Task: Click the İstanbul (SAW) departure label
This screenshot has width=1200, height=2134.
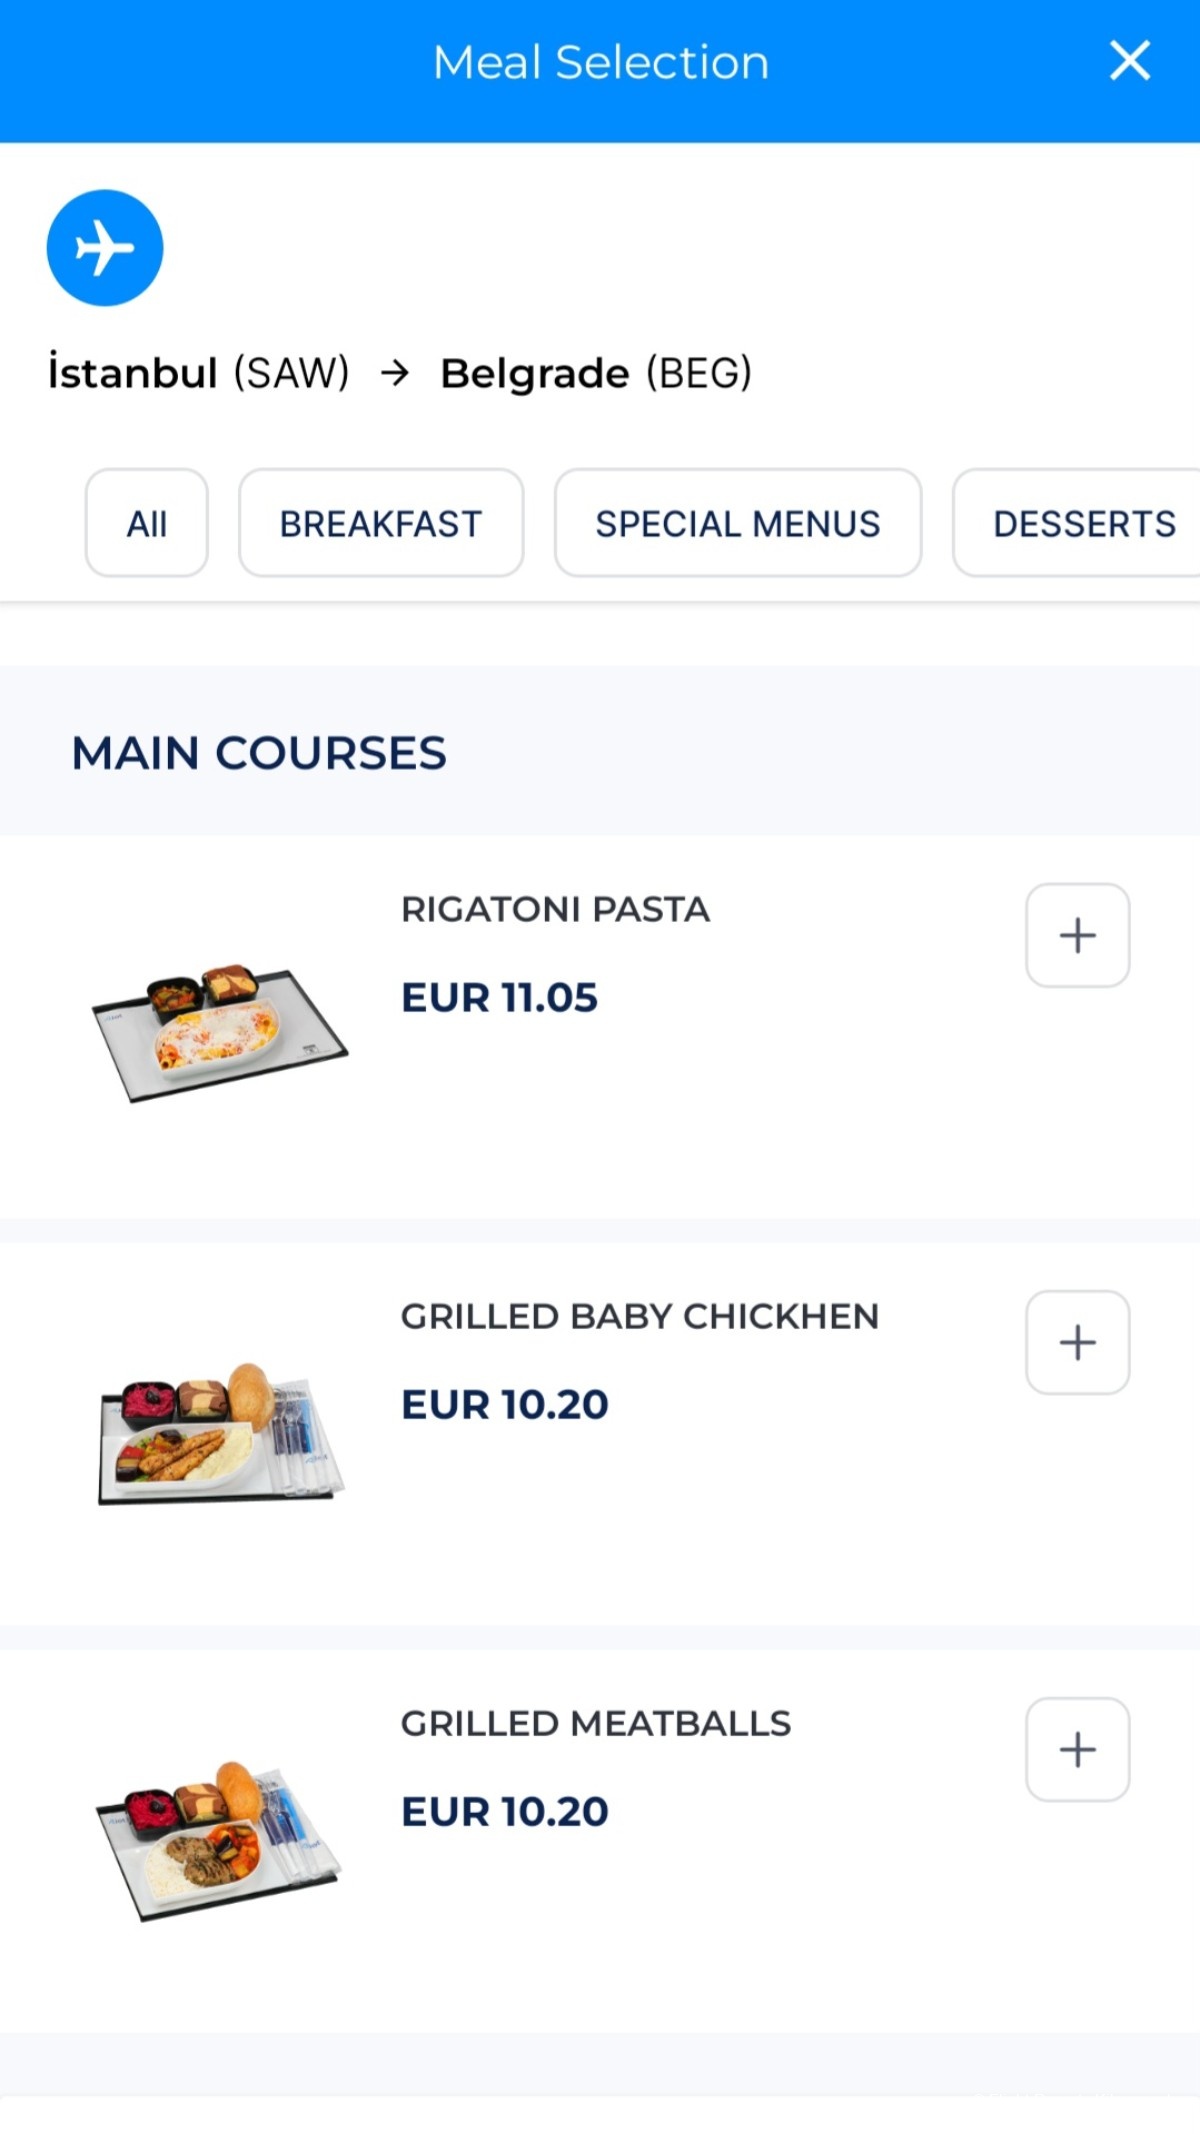Action: point(199,373)
